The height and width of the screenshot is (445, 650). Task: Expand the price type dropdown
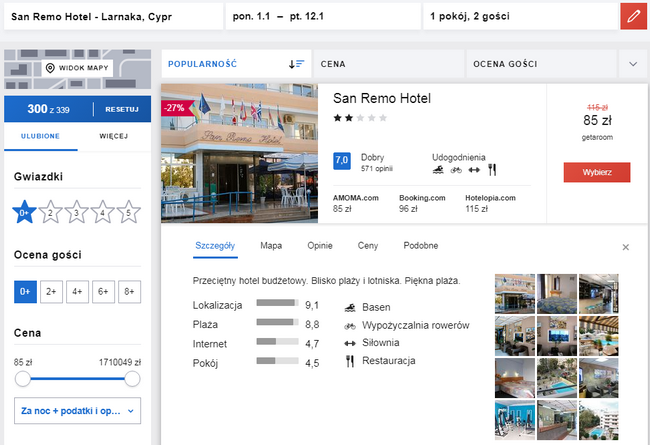tap(77, 410)
